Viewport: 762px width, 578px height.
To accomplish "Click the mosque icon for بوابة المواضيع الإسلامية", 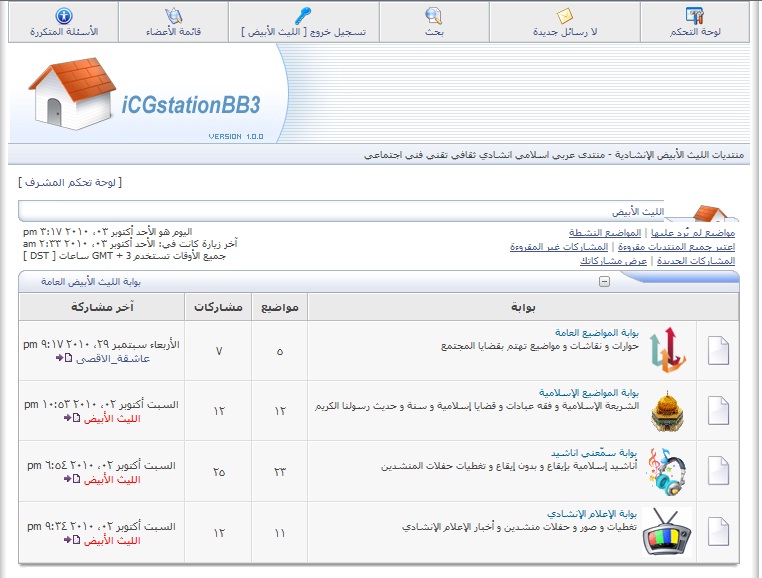I will point(668,410).
